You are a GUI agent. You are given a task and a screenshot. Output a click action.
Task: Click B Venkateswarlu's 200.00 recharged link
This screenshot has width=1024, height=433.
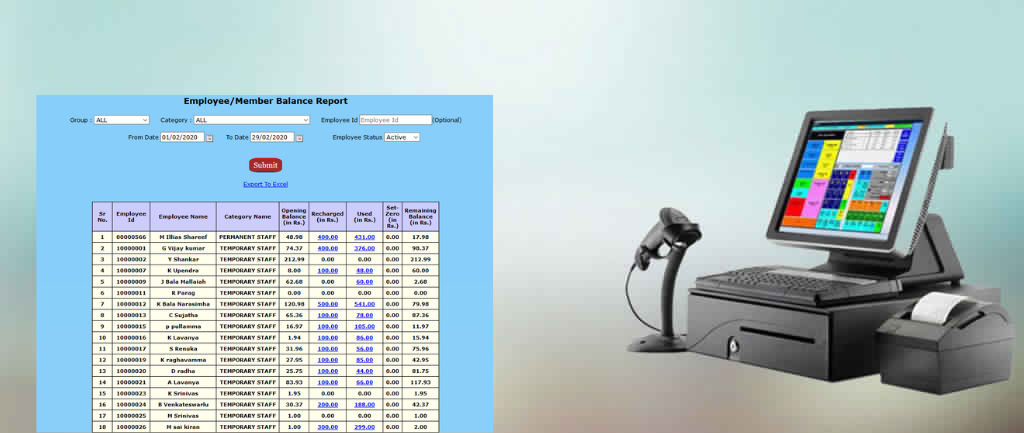[x=327, y=404]
